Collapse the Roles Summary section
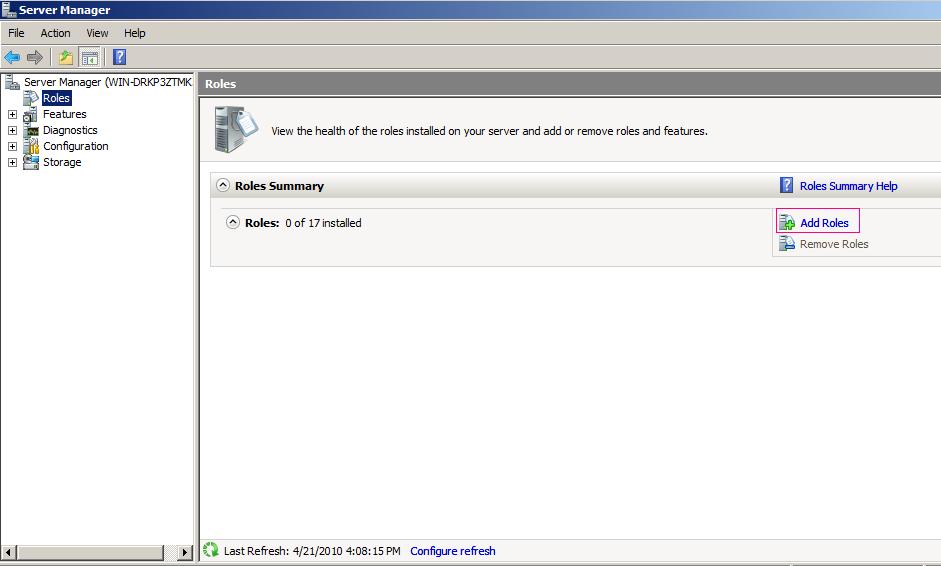The image size is (941, 566). (x=223, y=185)
